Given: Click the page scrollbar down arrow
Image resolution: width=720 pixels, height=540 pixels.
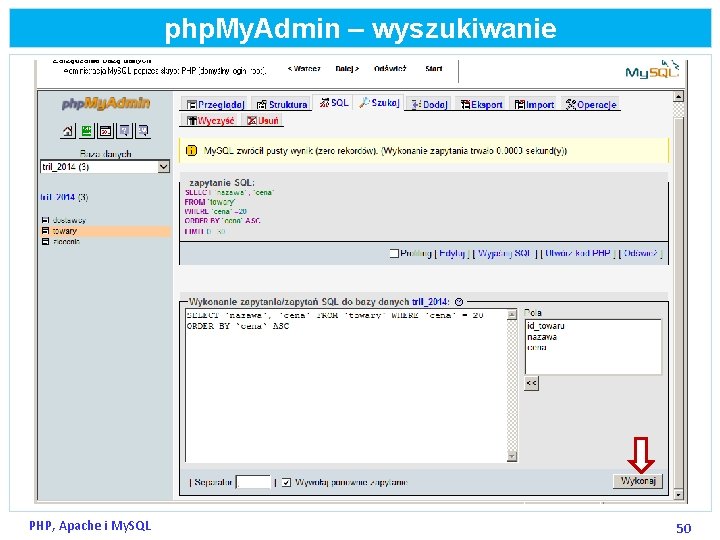Looking at the screenshot, I should click(678, 495).
